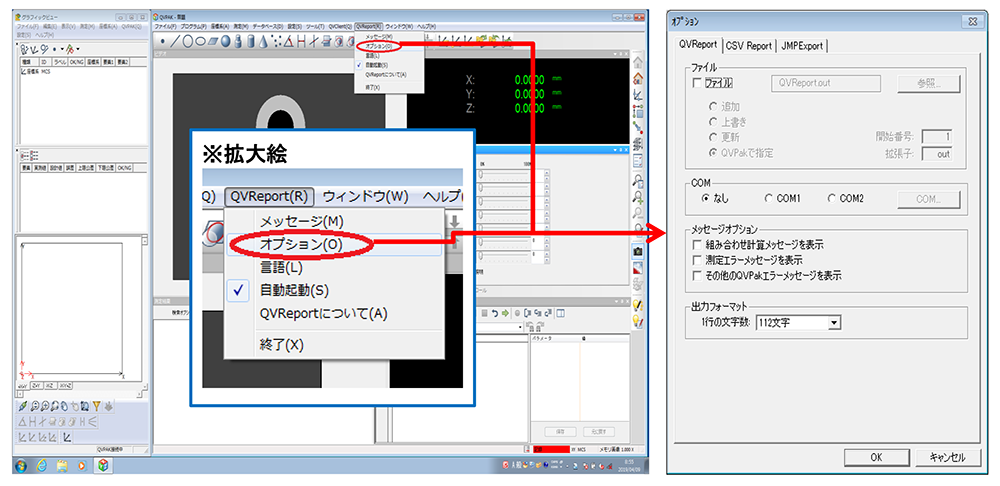This screenshot has height=486, width=1000.
Task: Click the second list-view icon above 実測値 column
Action: (34, 156)
